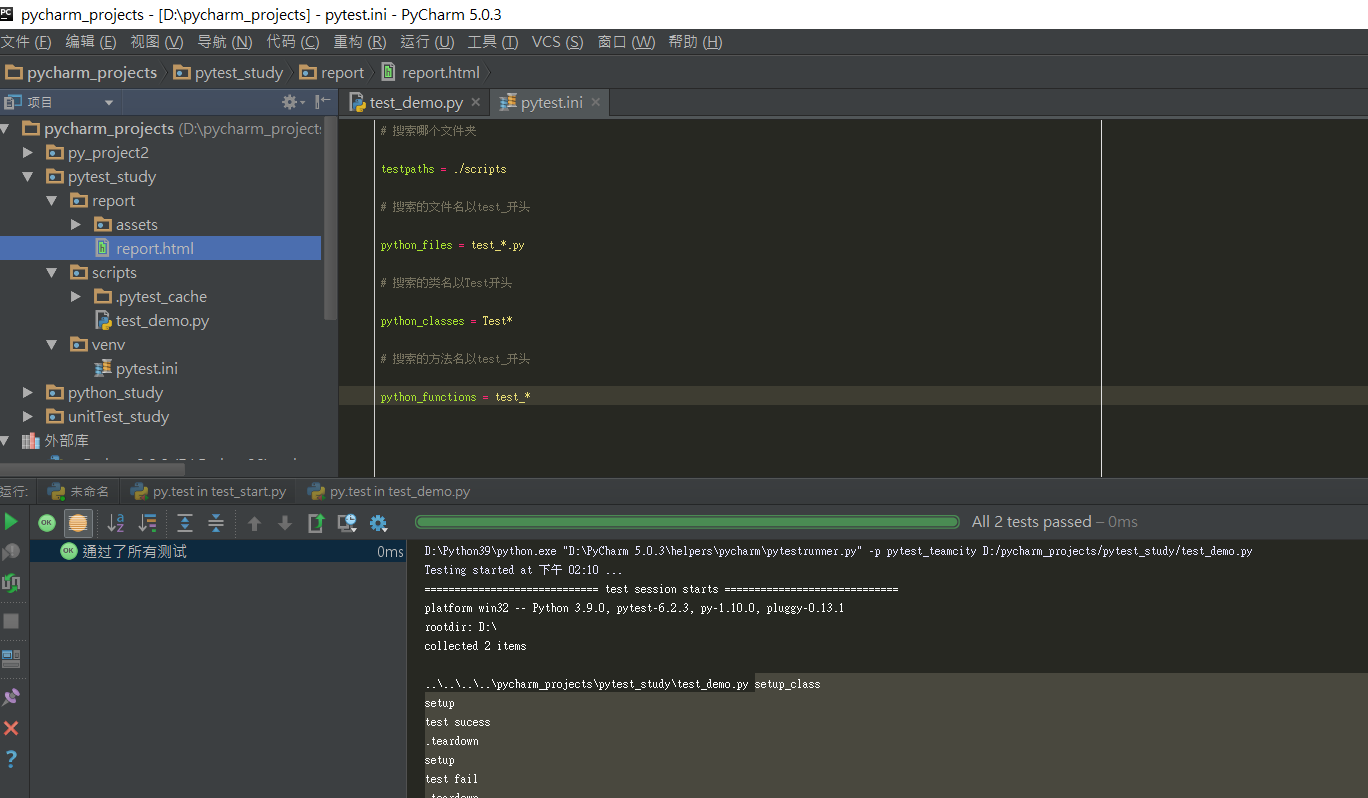The image size is (1368, 798).
Task: Toggle show passed tests OK icon
Action: (47, 522)
